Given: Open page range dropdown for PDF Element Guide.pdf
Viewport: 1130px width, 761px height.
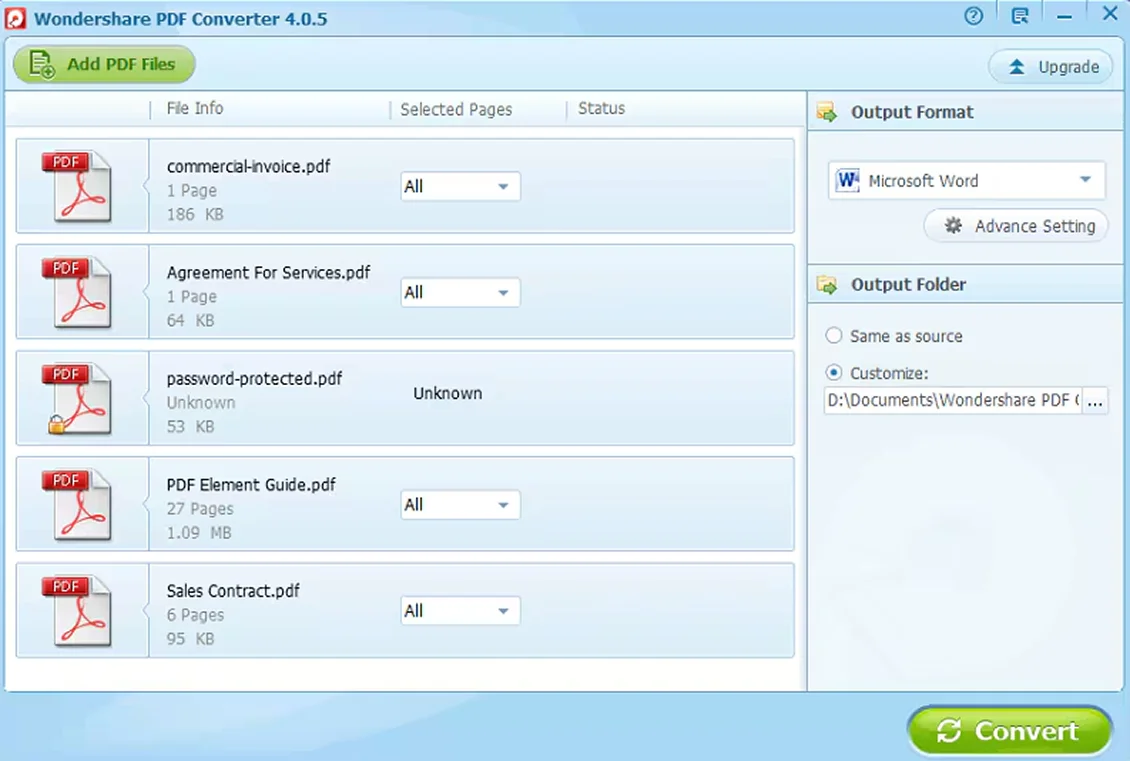Looking at the screenshot, I should [460, 505].
